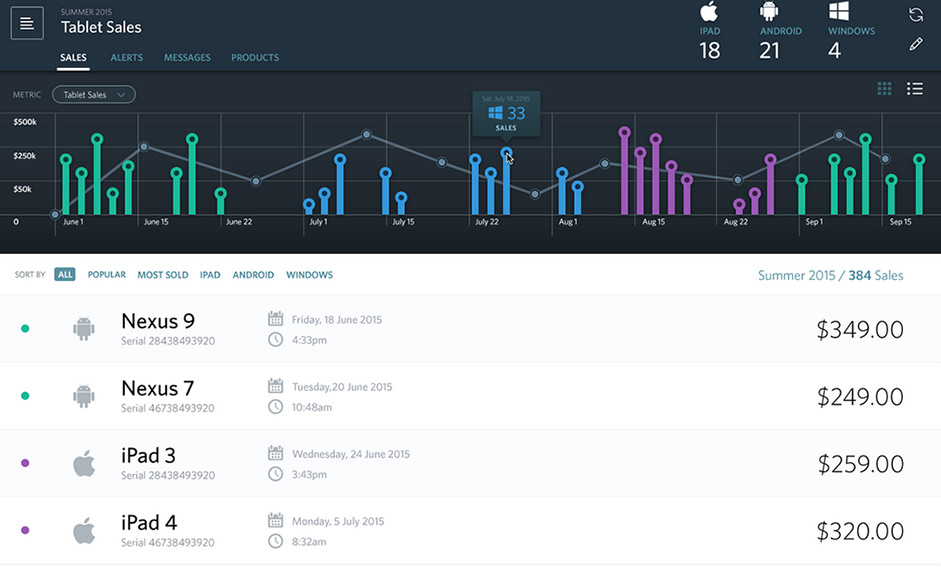
Task: Click the July 22 axis label
Action: coord(487,221)
